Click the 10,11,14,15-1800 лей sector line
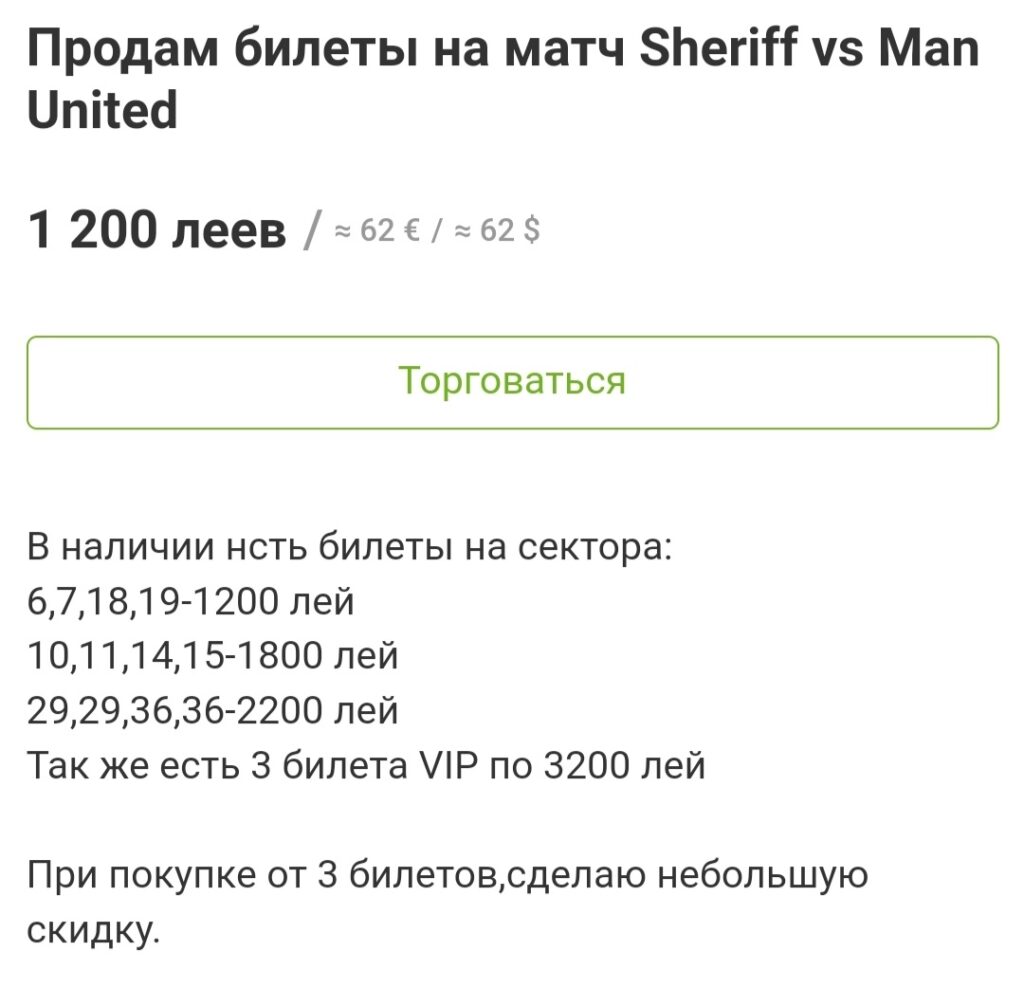Screen dimensions: 1024x1006 pos(212,655)
